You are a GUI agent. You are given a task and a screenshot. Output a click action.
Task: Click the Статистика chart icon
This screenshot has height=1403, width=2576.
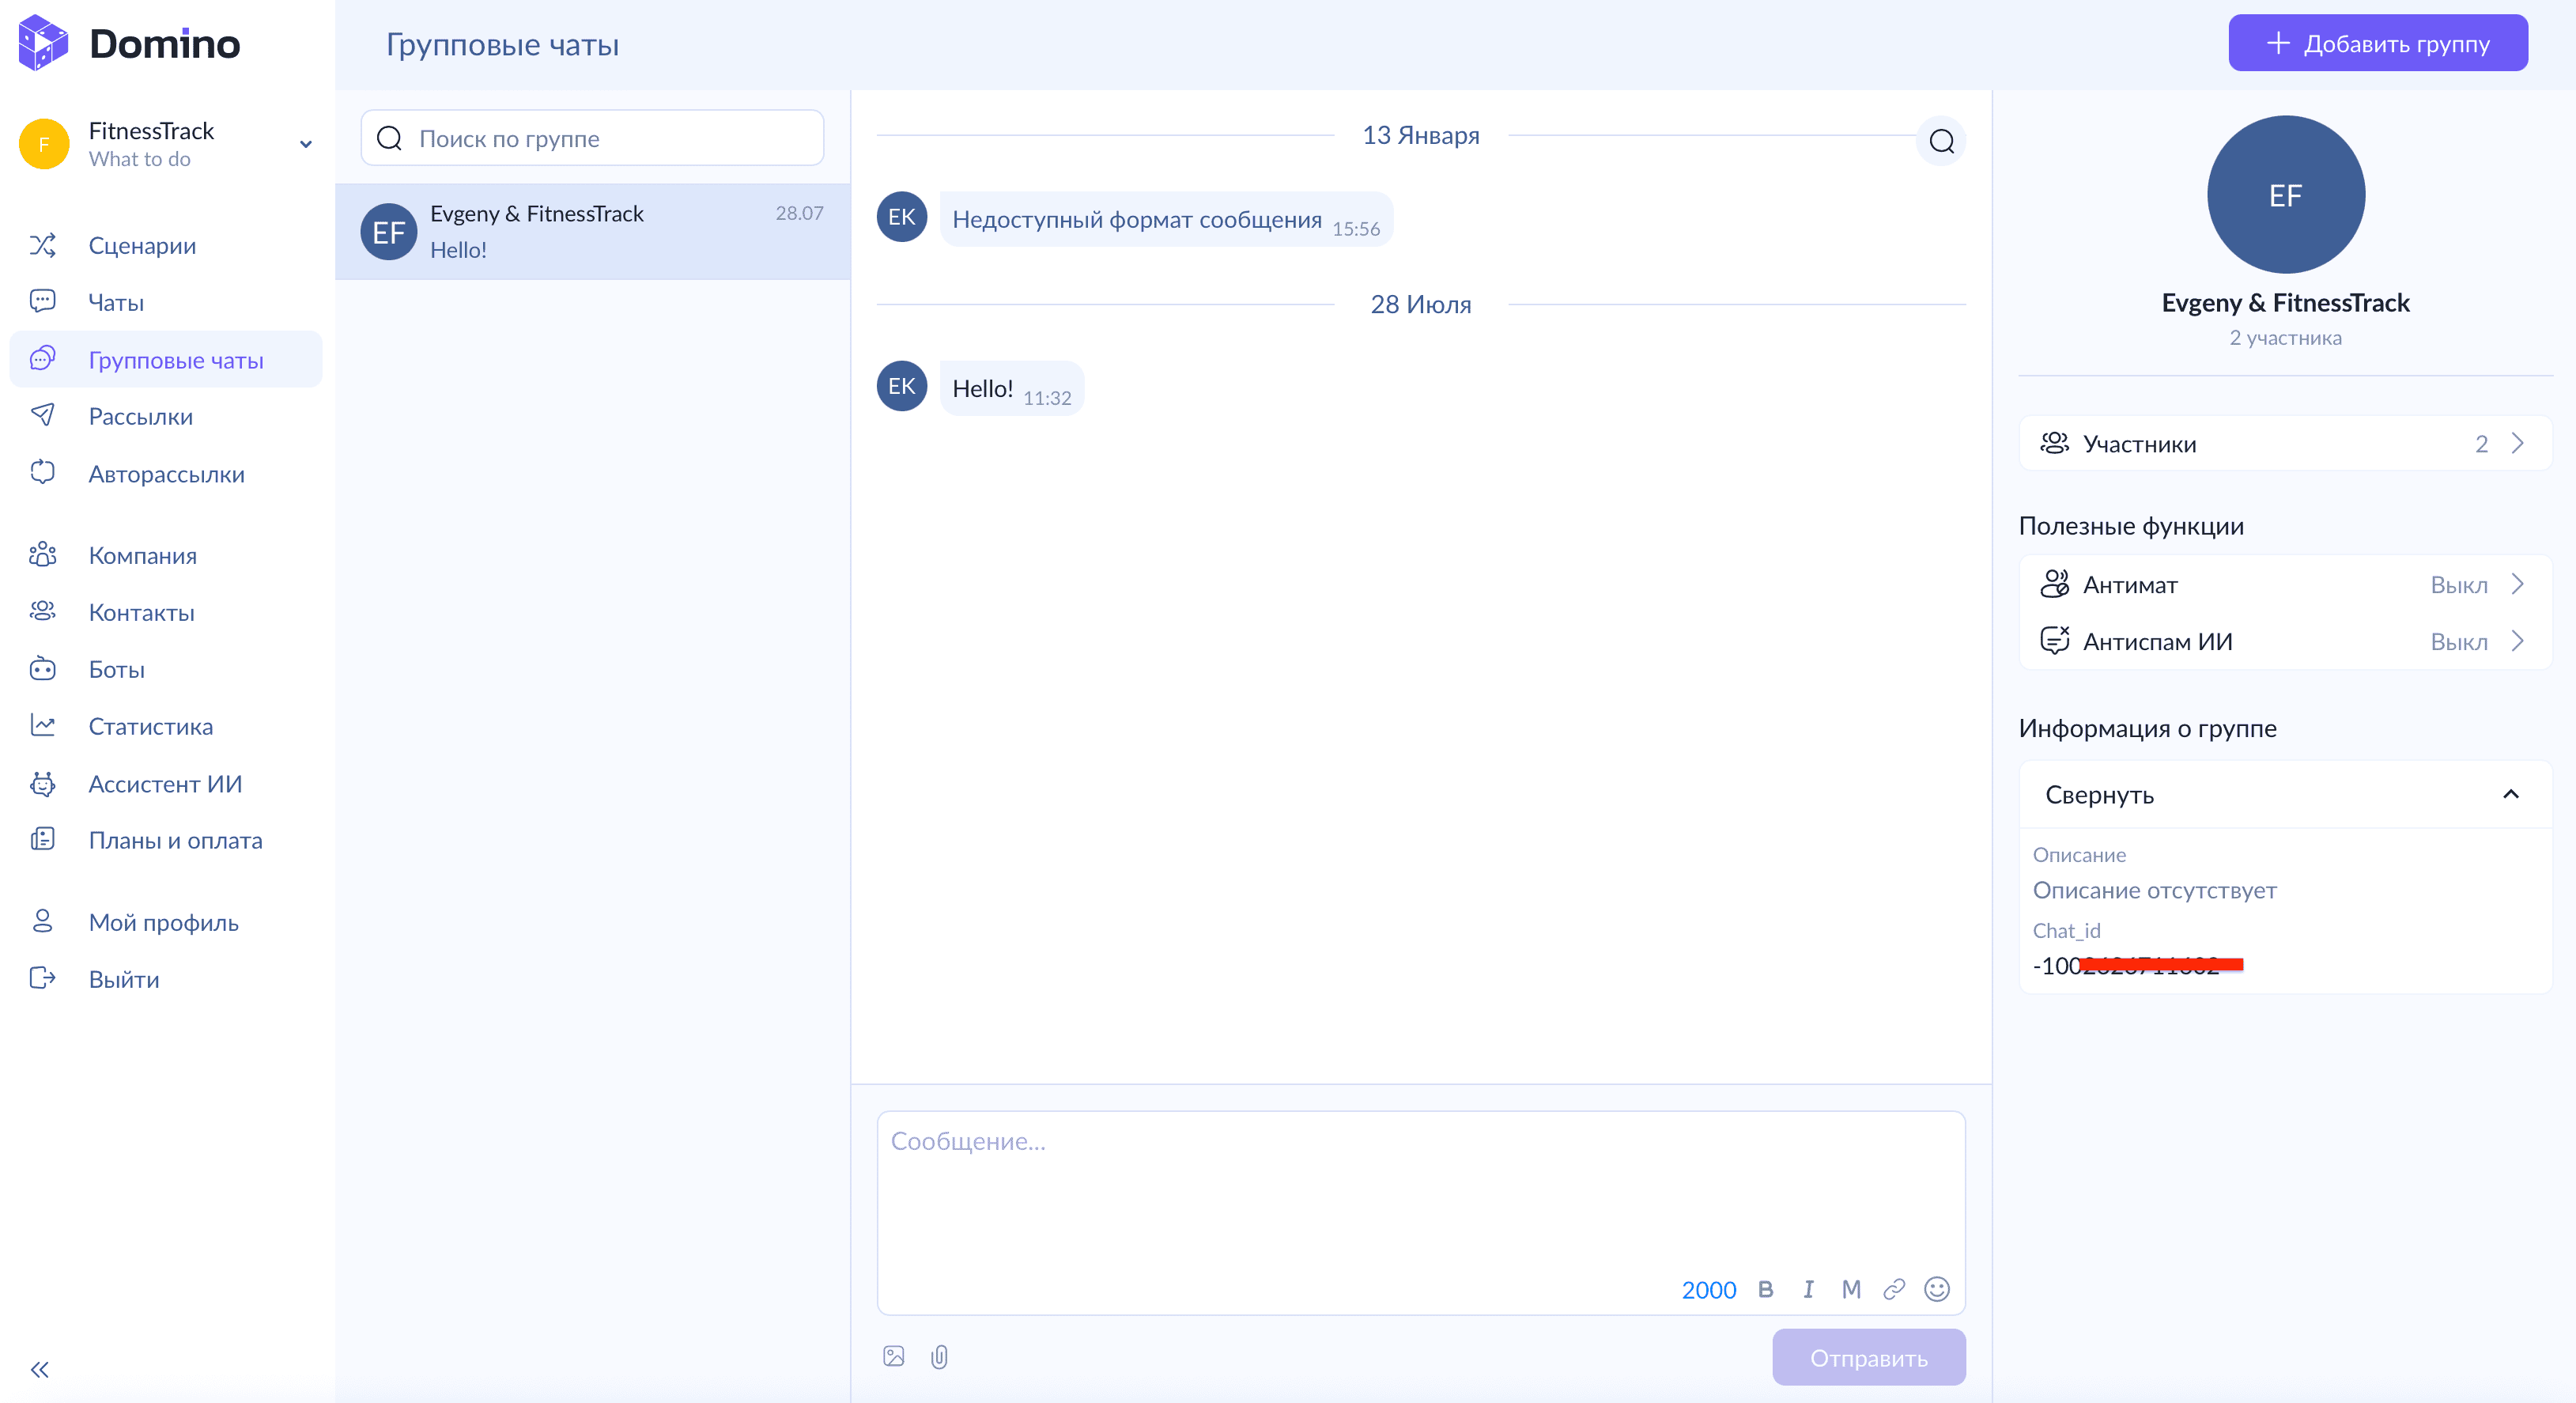(x=42, y=726)
